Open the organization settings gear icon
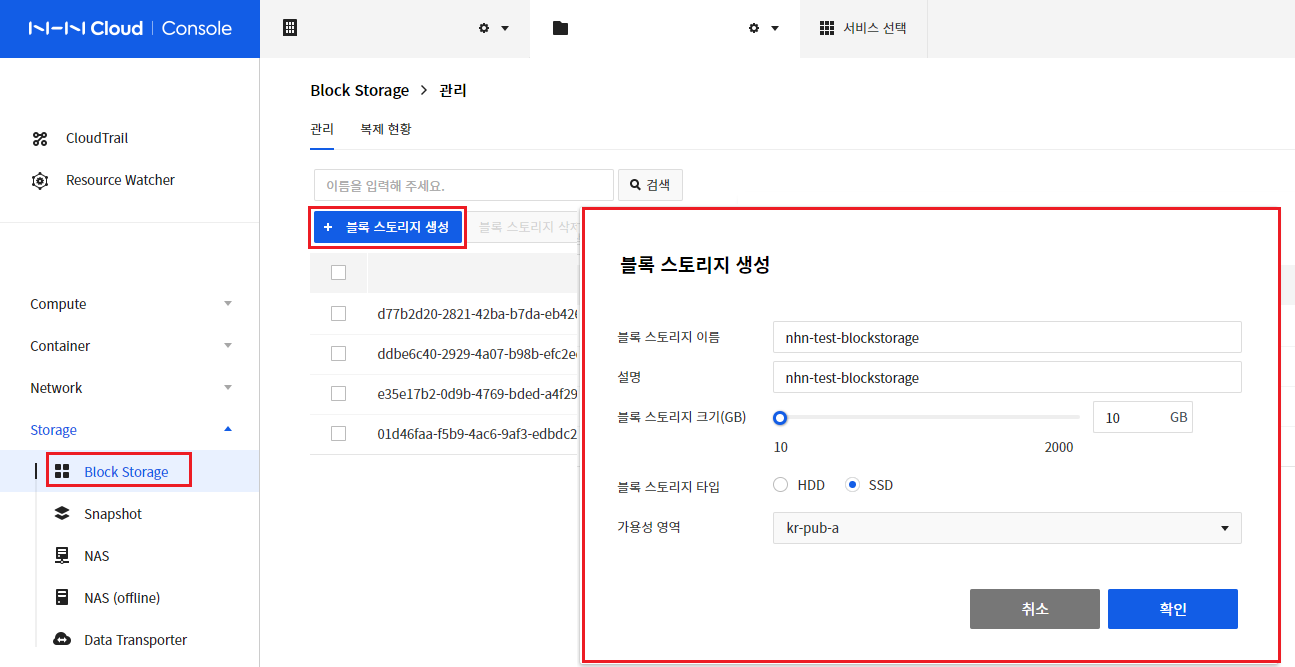The width and height of the screenshot is (1295, 667). [x=484, y=28]
